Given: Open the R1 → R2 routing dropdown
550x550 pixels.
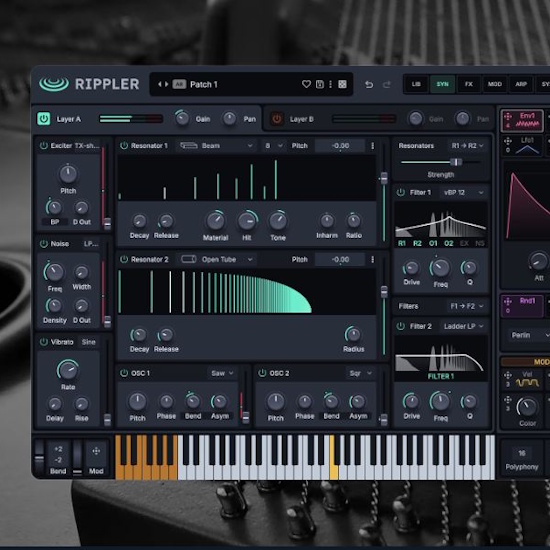Looking at the screenshot, I should (466, 146).
